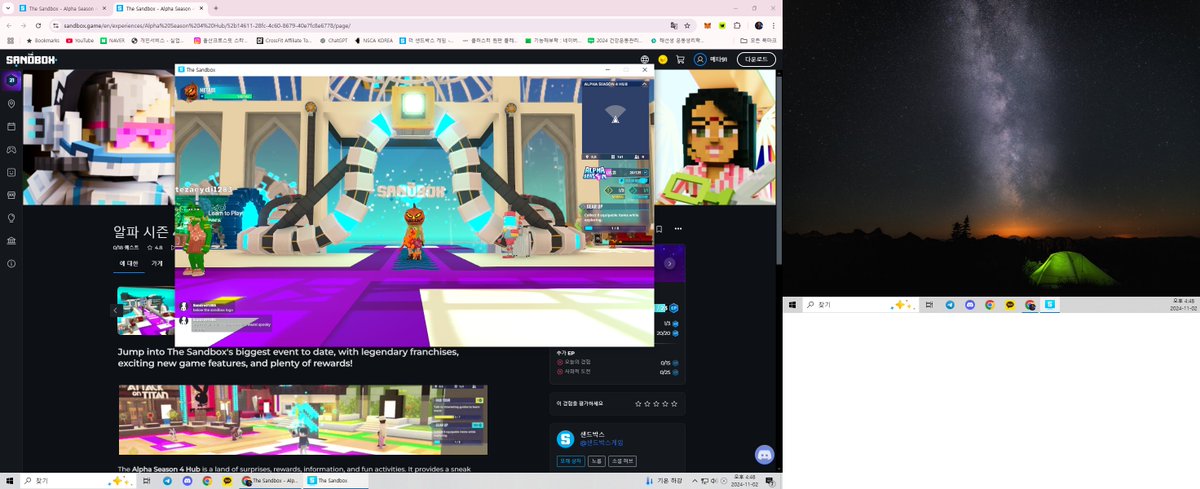The width and height of the screenshot is (1200, 489).
Task: Open the Chrome apps grid in bookmarks bar
Action: [10, 40]
